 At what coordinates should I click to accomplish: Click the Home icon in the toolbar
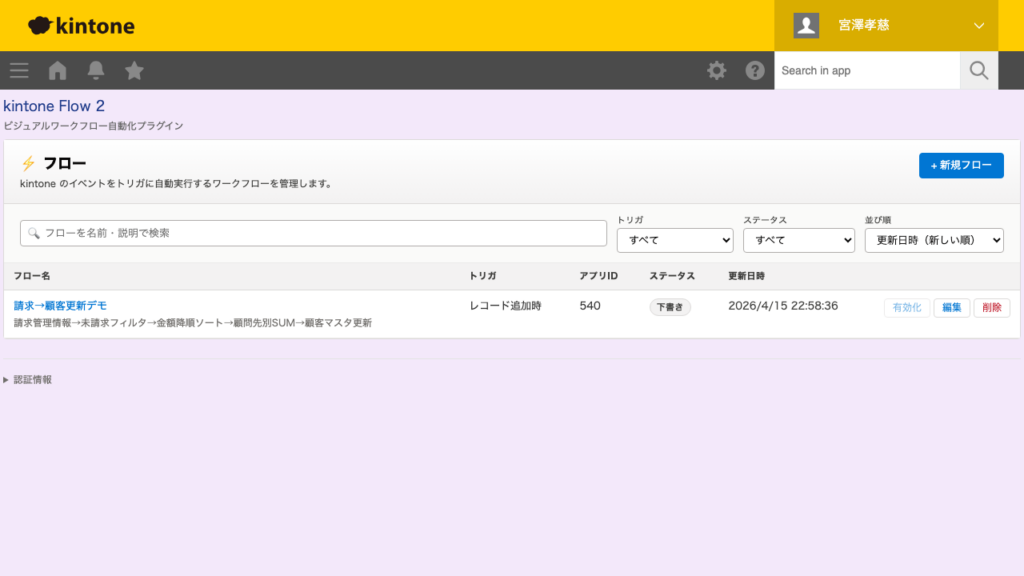[x=57, y=70]
